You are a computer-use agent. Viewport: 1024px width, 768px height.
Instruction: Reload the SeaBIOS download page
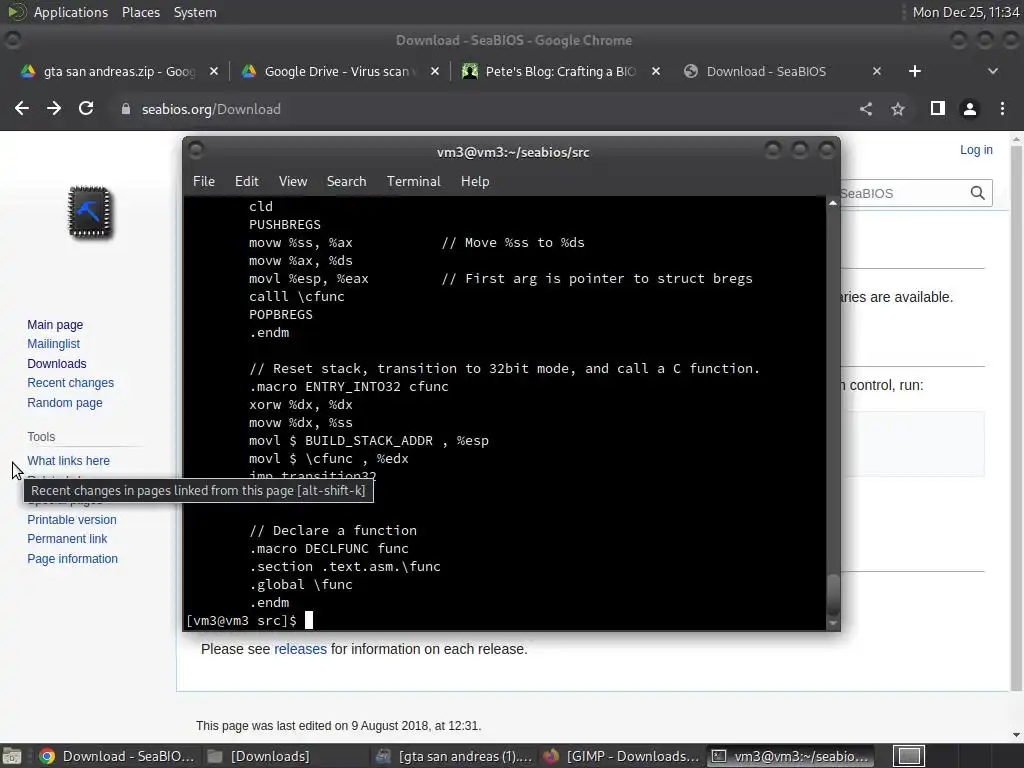pos(86,108)
